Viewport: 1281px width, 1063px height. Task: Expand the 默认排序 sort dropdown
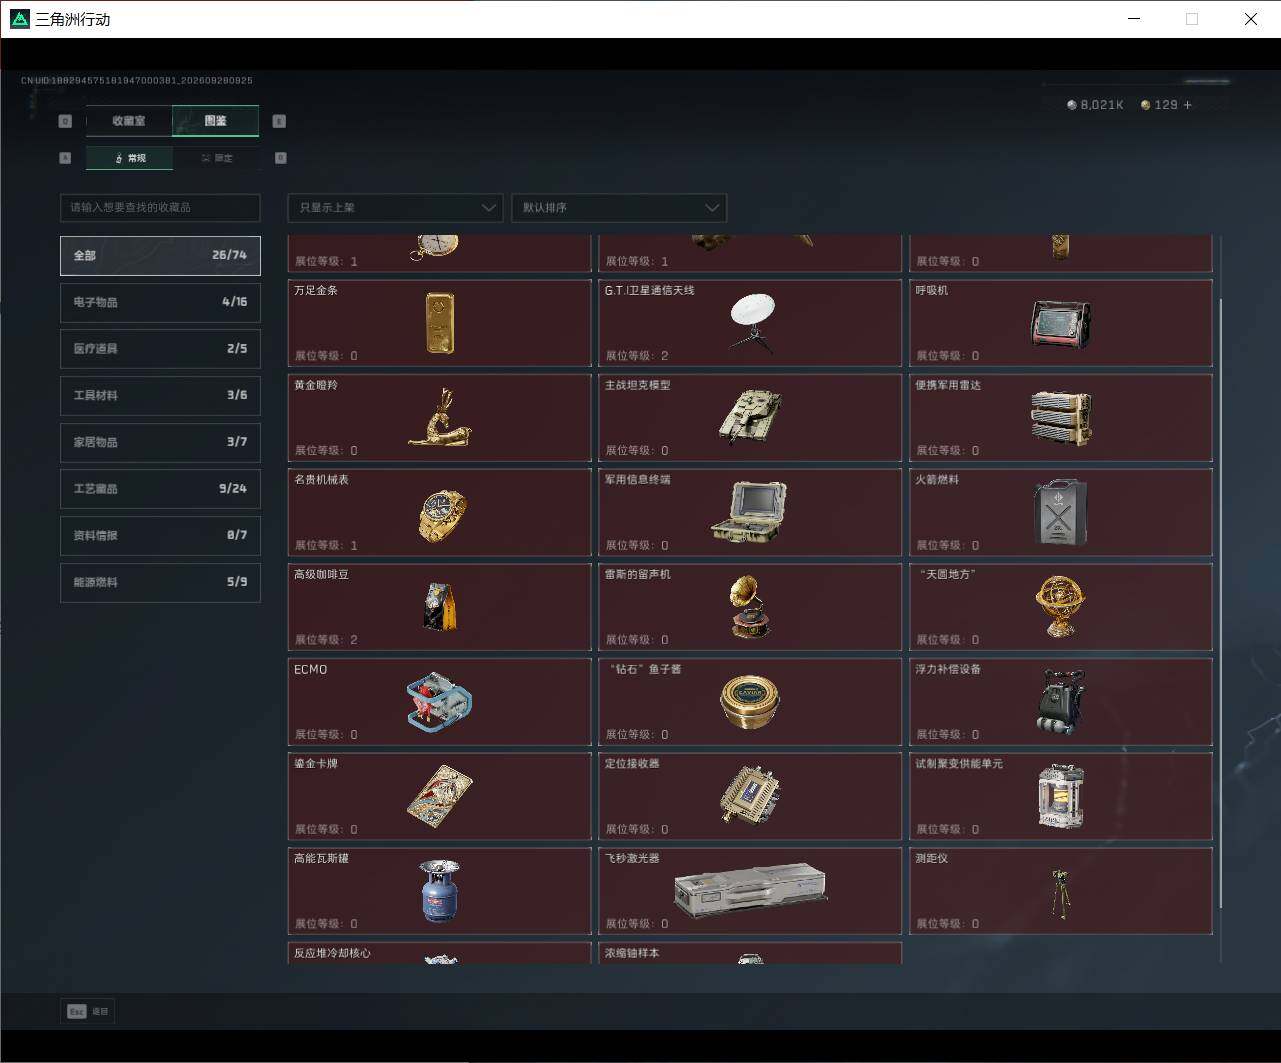tap(619, 208)
